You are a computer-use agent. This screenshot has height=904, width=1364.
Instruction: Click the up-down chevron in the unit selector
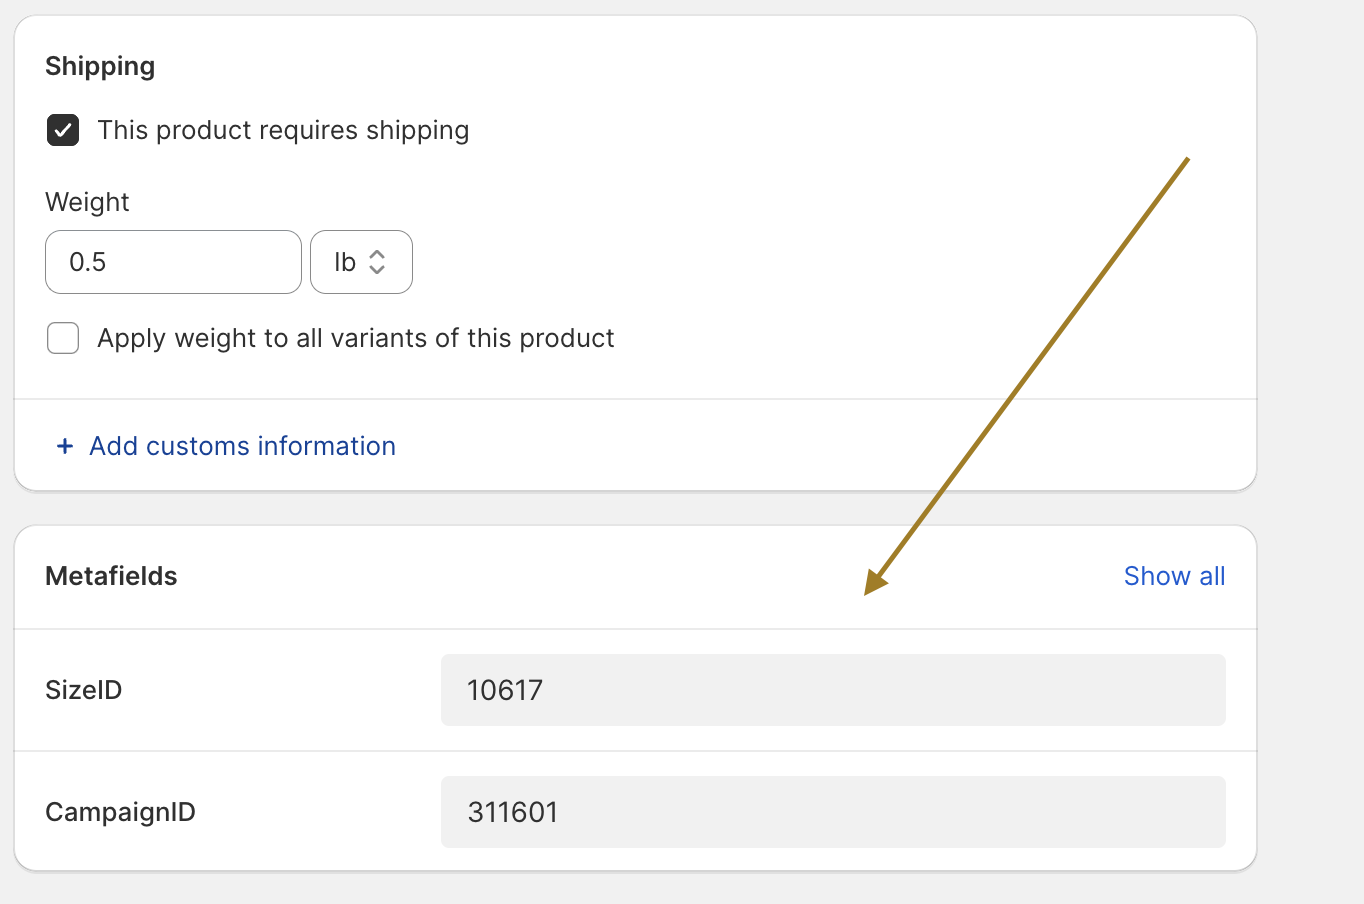tap(377, 262)
